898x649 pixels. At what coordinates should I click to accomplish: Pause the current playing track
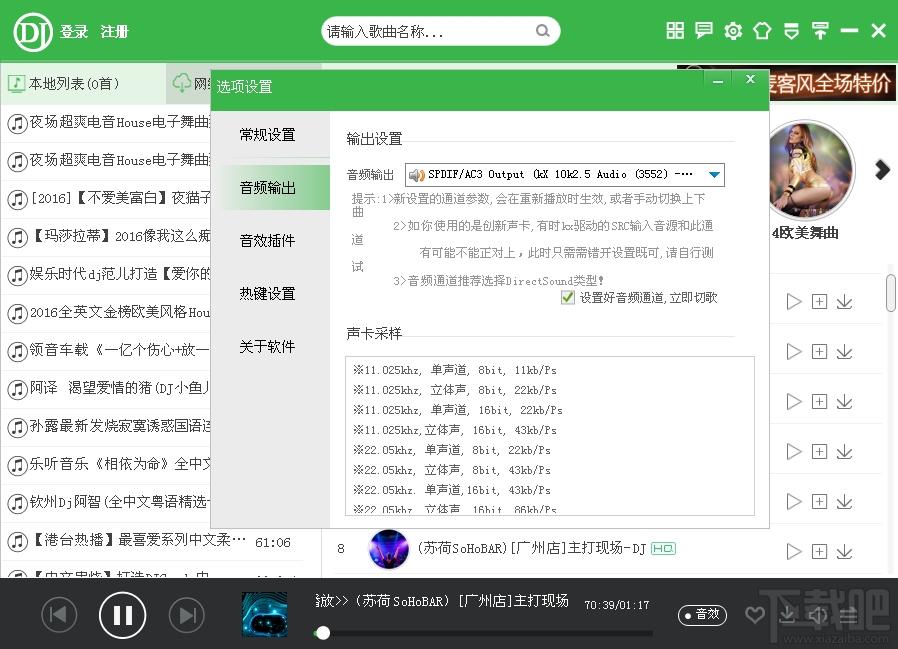coord(122,614)
